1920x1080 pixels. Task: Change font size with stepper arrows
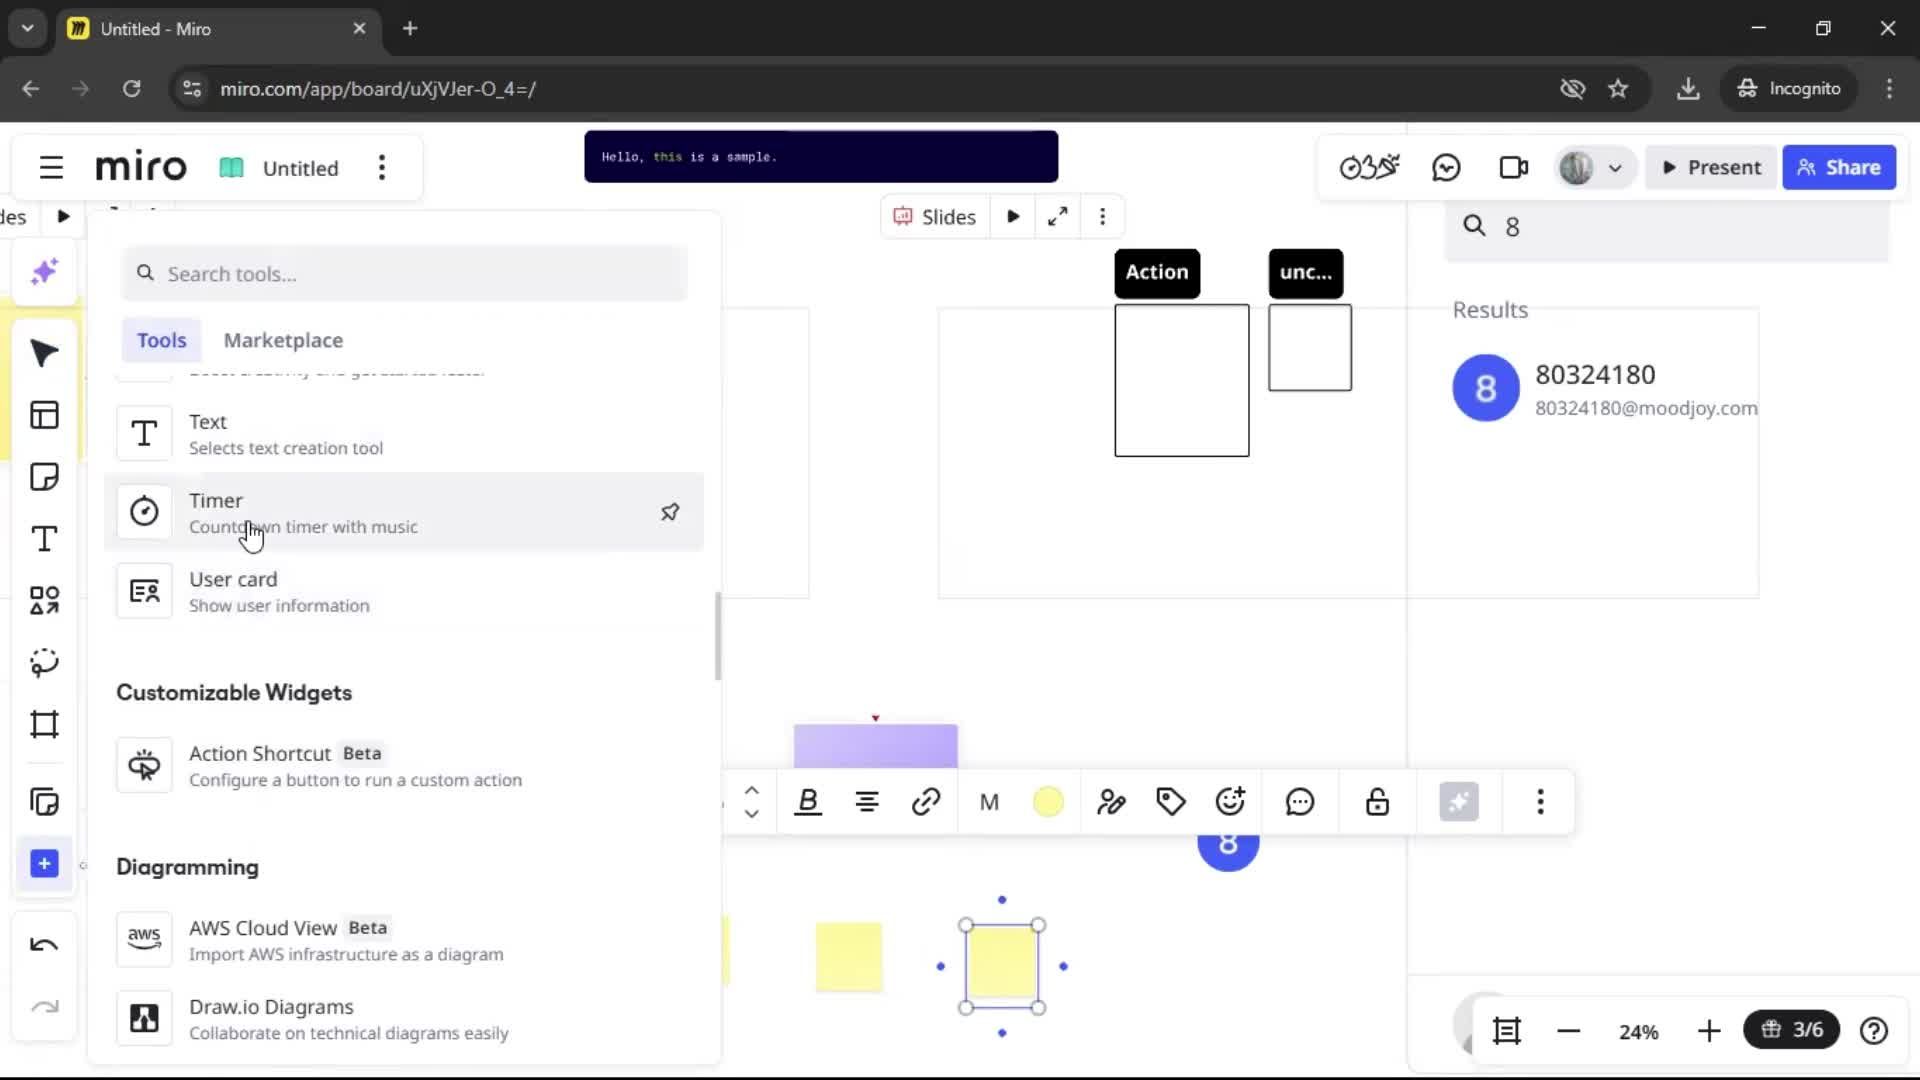point(752,802)
